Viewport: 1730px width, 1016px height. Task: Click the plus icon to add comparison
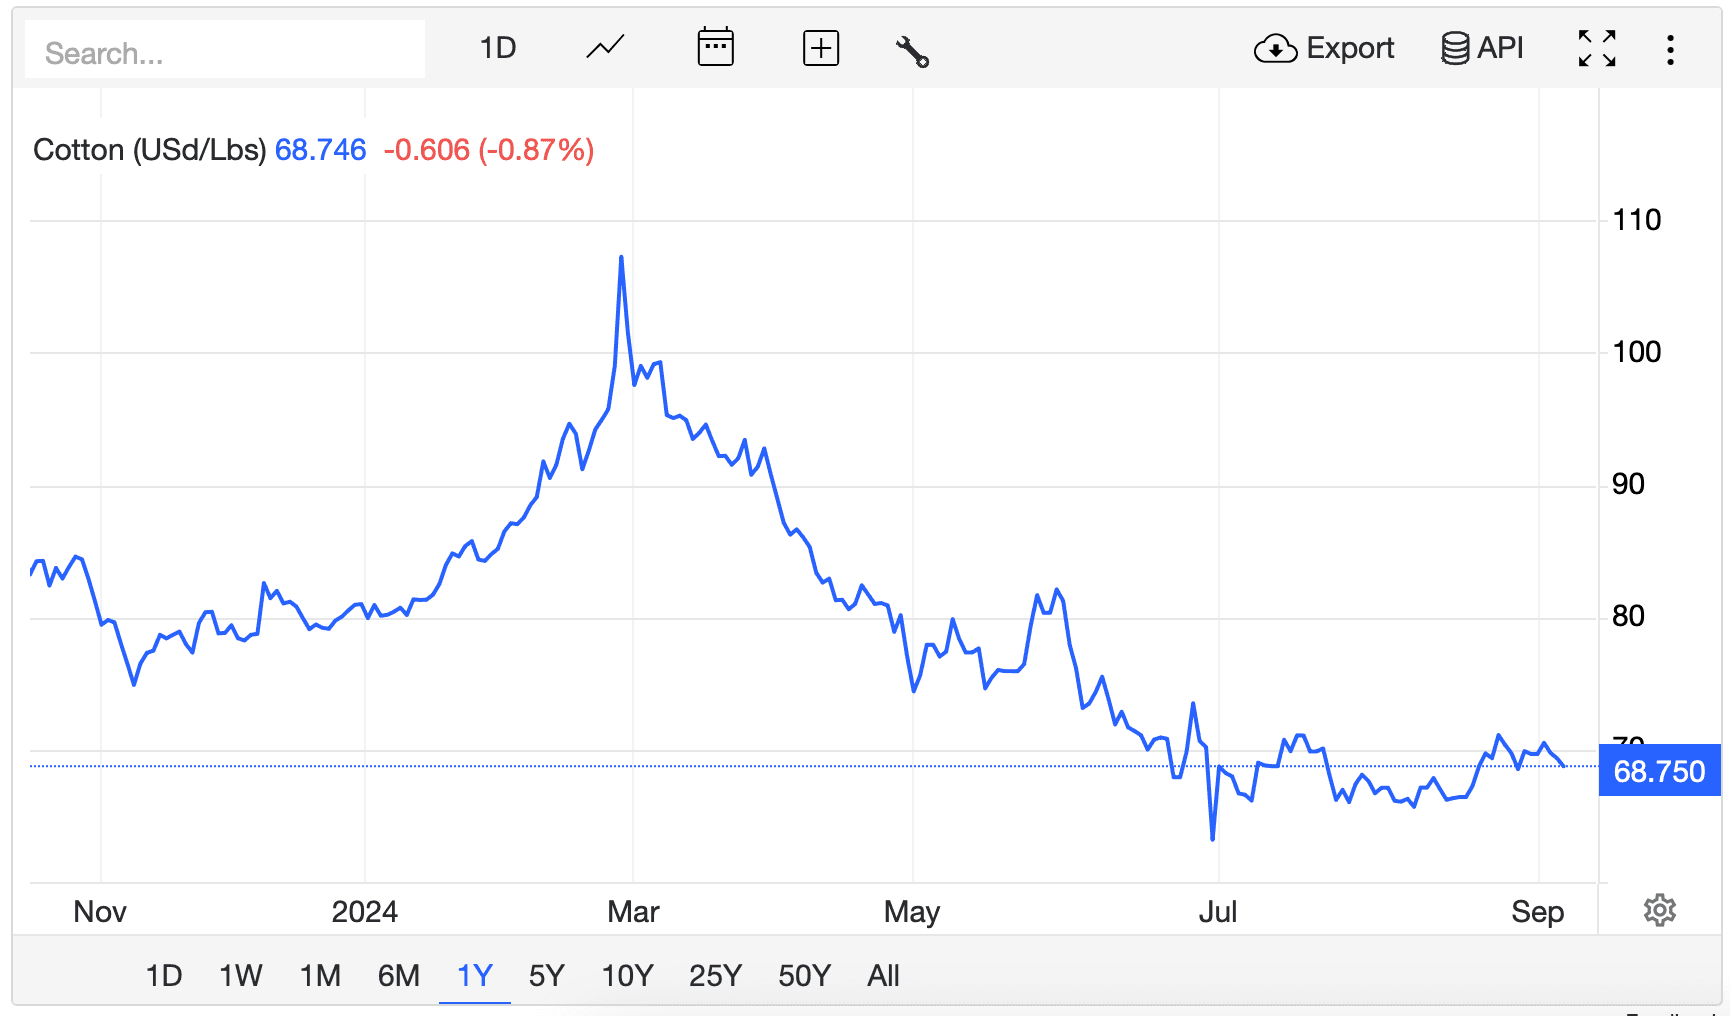820,48
